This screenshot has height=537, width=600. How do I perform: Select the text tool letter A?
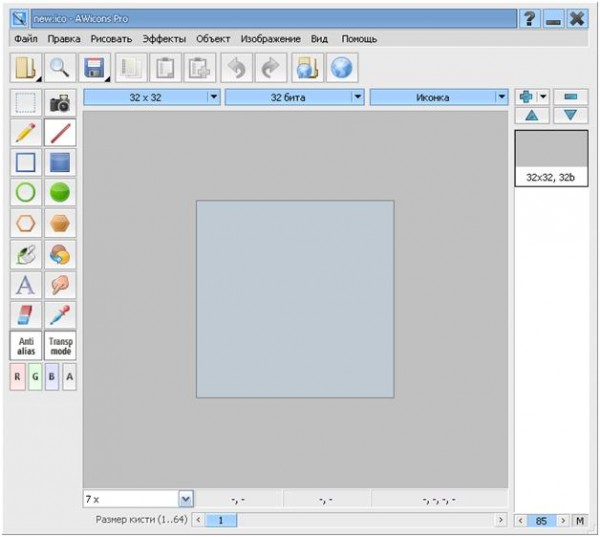tap(26, 285)
